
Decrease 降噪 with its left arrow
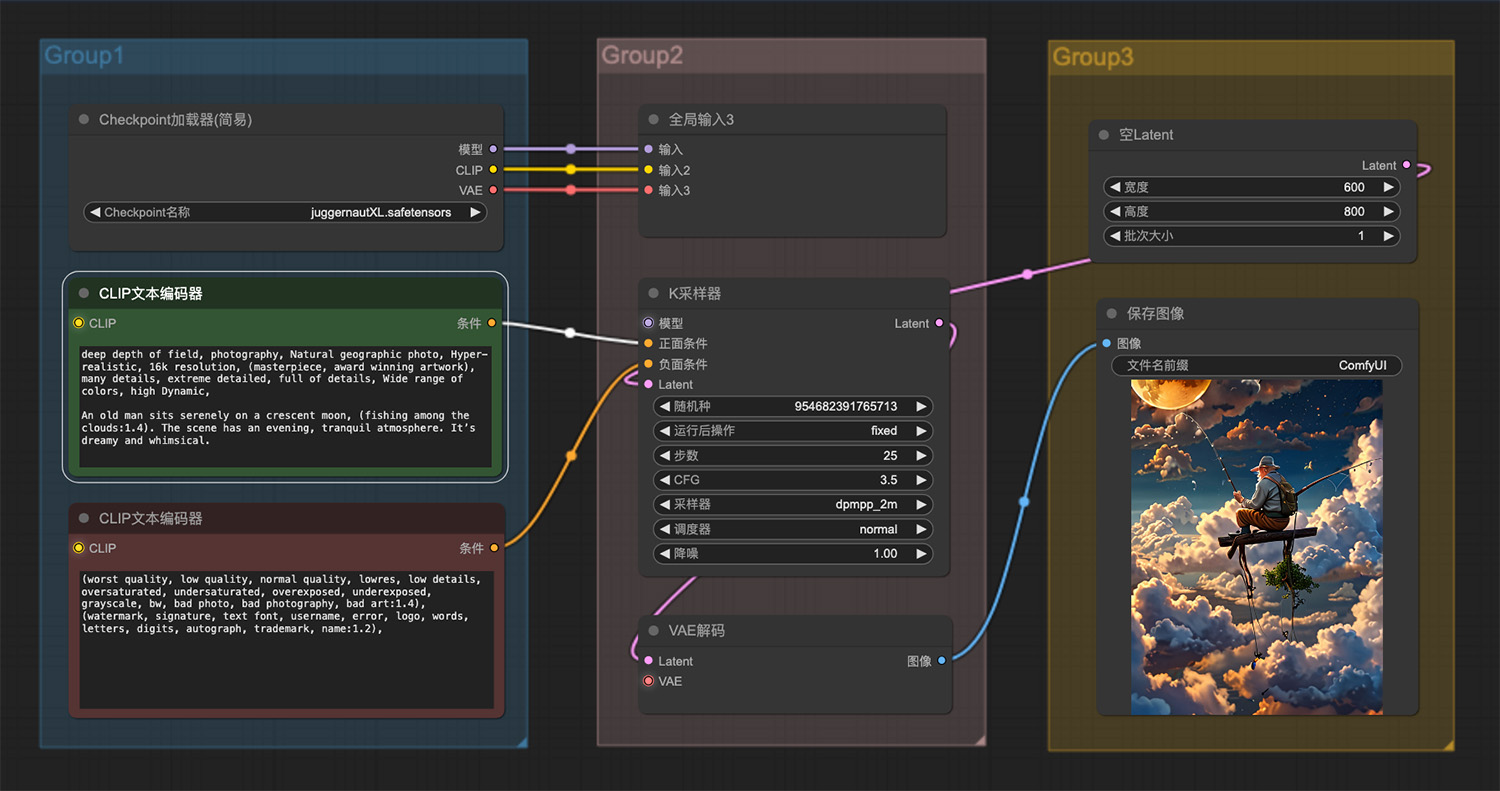(664, 553)
